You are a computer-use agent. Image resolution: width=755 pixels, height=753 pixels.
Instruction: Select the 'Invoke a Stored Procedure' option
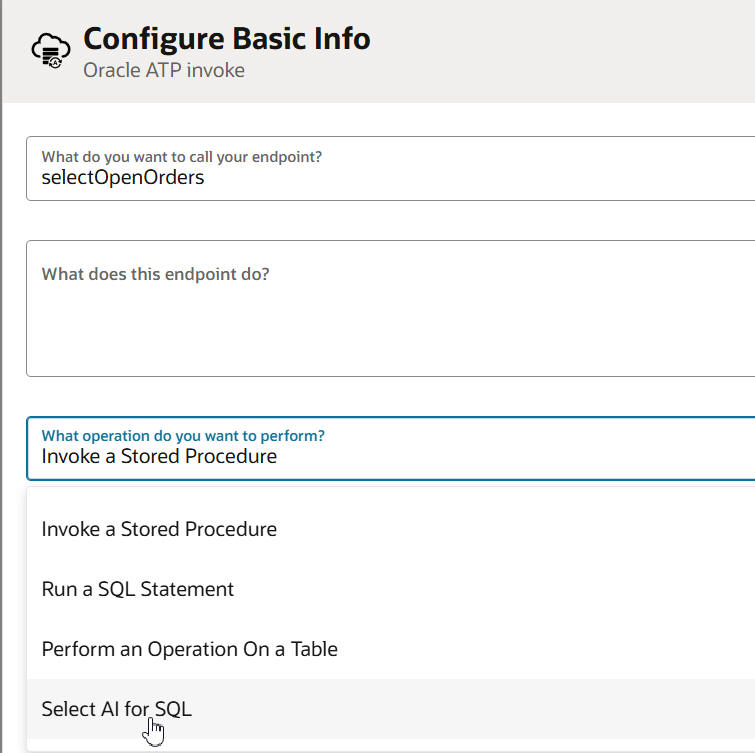click(159, 529)
